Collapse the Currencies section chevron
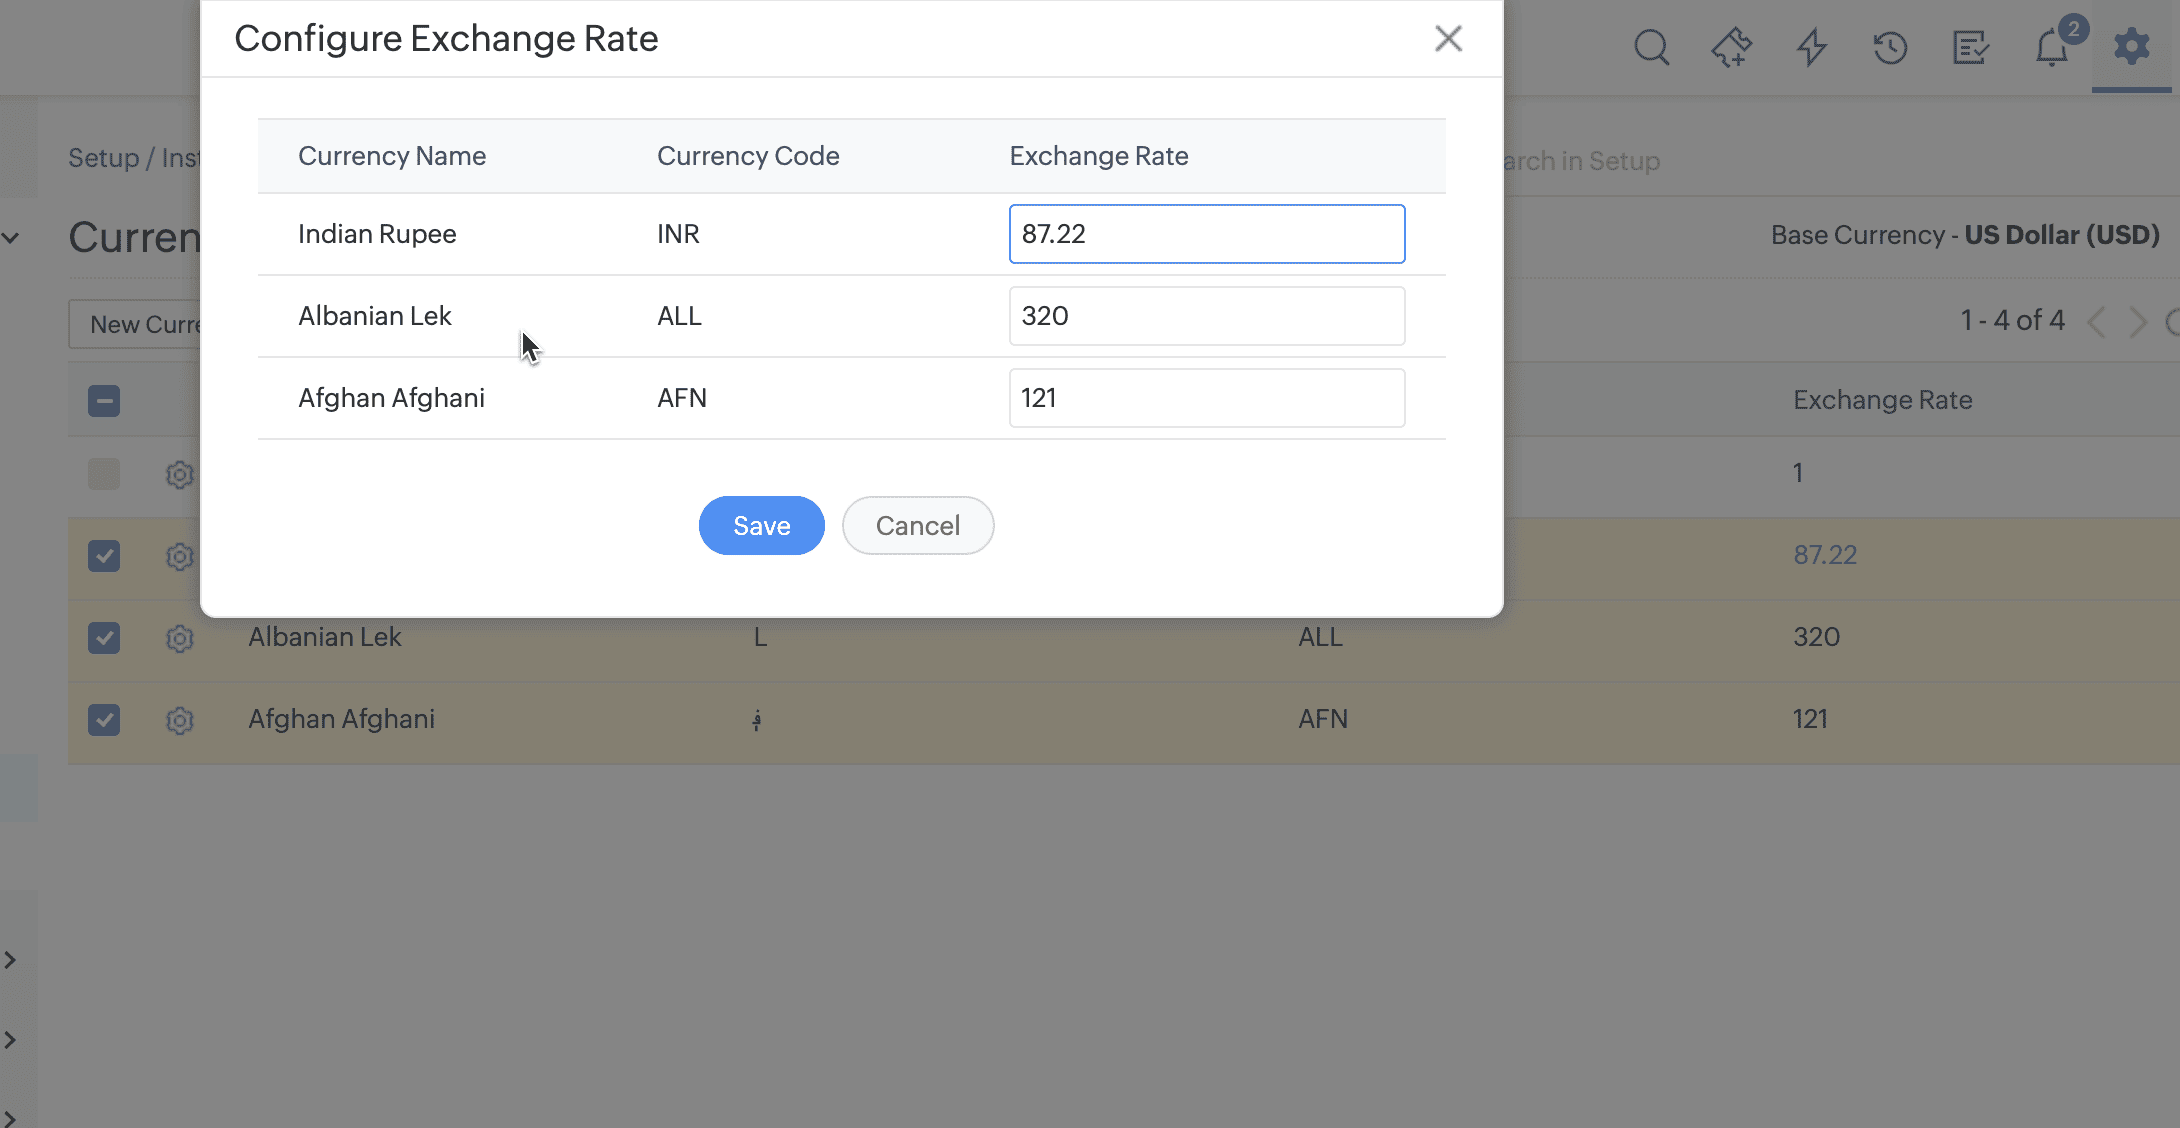 coord(12,237)
